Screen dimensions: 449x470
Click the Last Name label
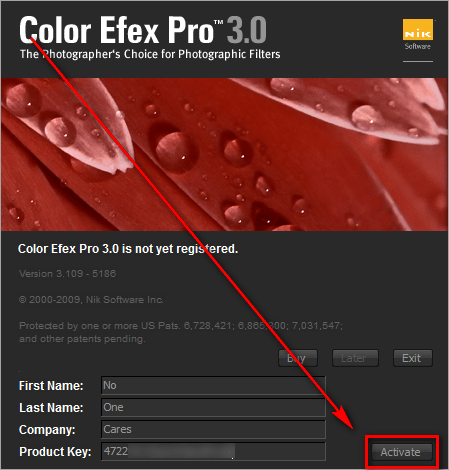click(51, 408)
